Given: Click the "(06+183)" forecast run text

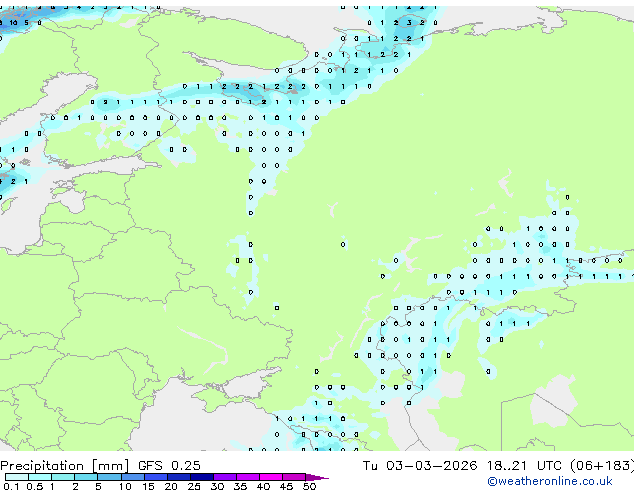Looking at the screenshot, I should [x=602, y=466].
